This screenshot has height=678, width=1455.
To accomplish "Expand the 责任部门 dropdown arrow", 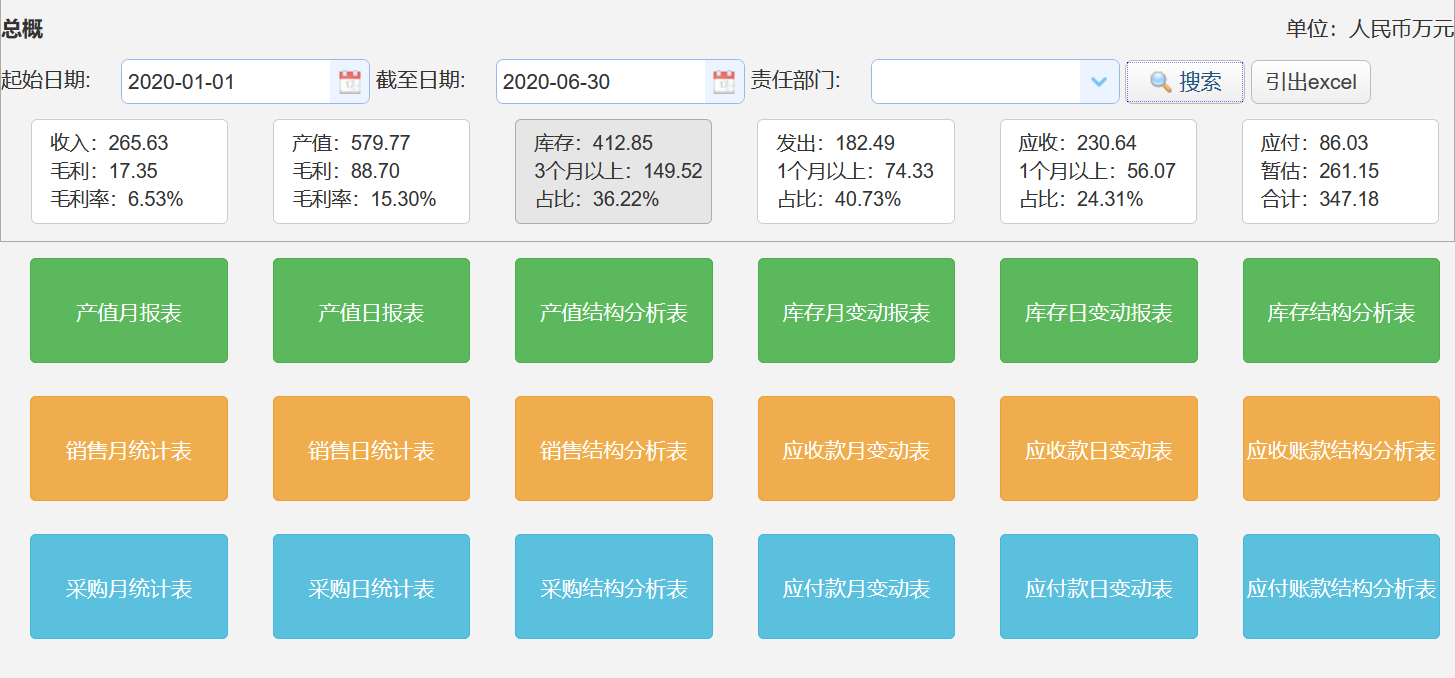I will (1098, 82).
